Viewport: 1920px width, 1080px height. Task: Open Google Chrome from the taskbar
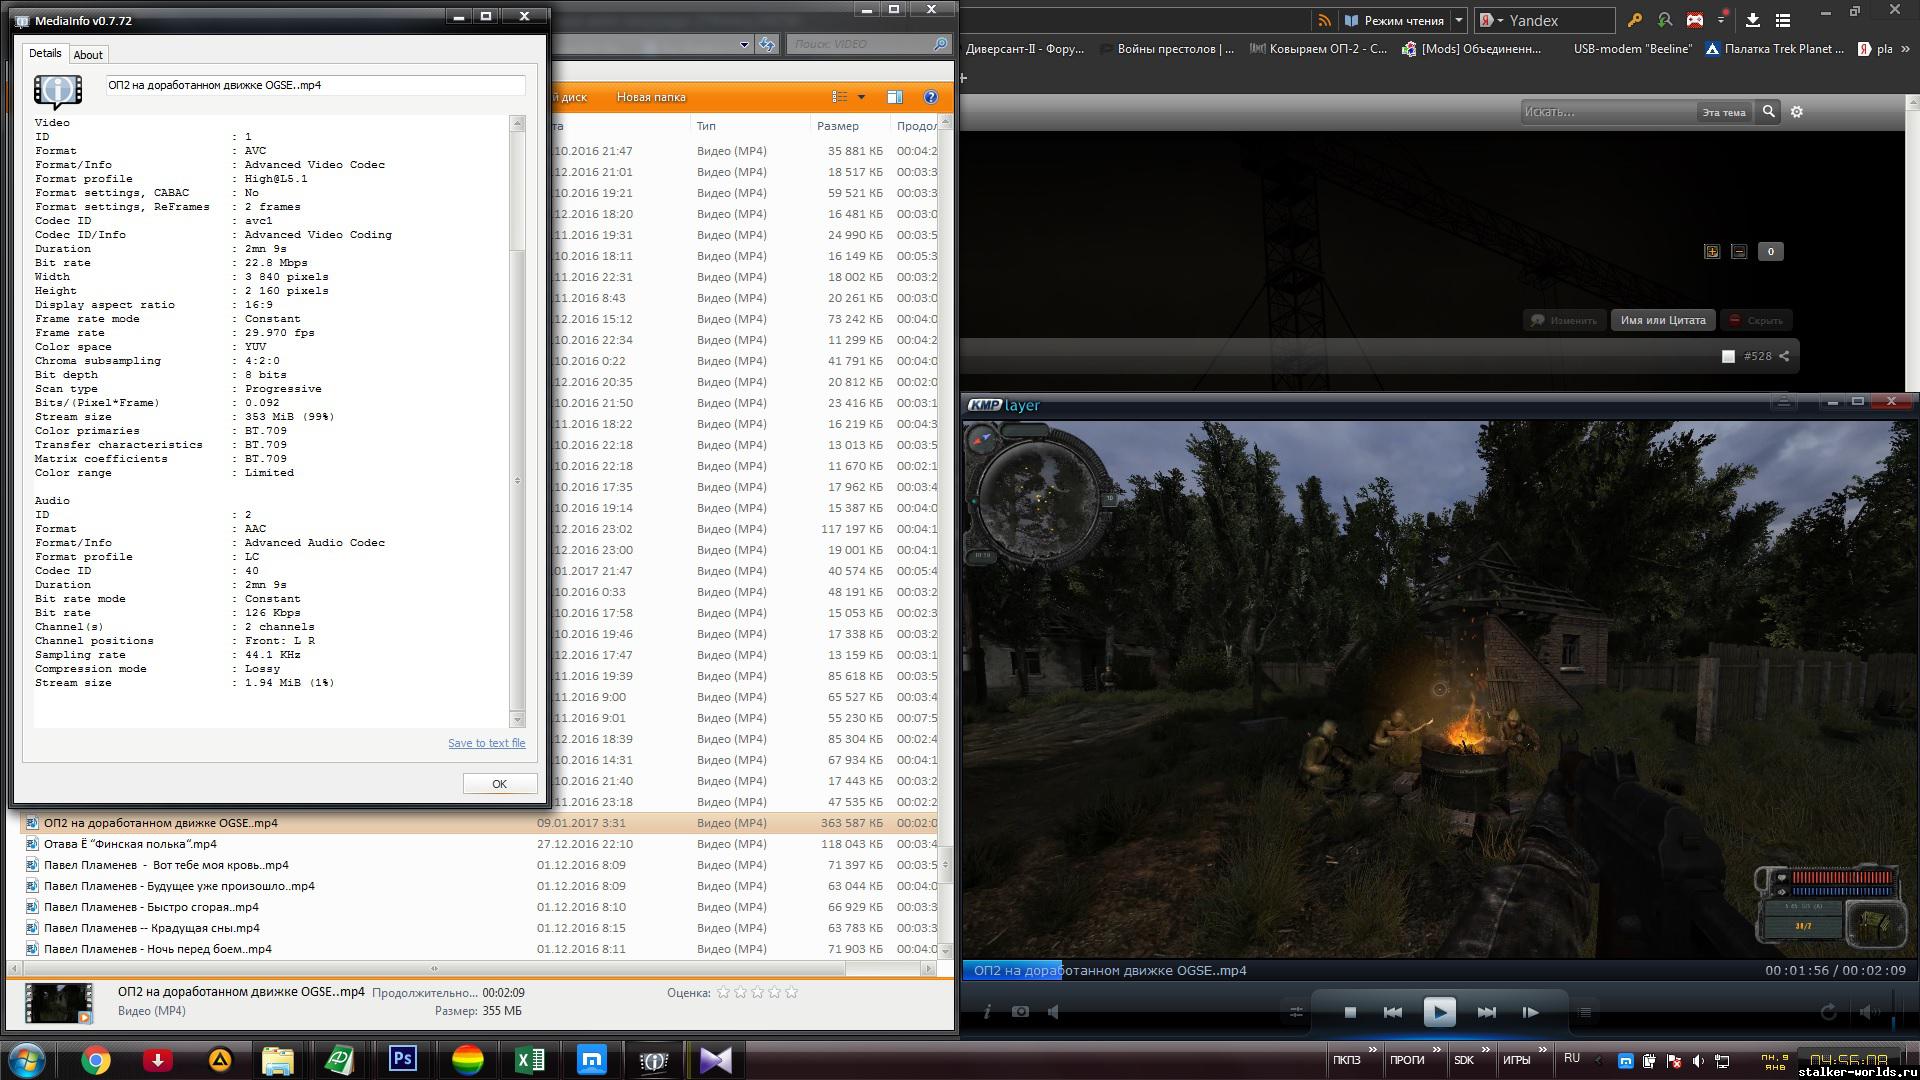95,1059
